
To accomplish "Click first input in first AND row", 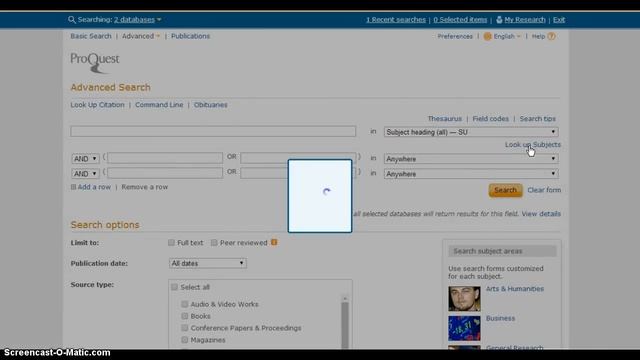I will pyautogui.click(x=165, y=158).
